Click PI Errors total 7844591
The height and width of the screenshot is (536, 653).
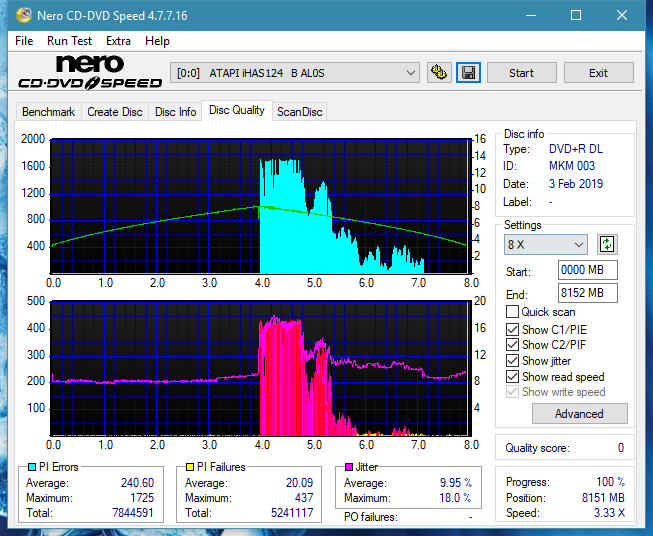click(133, 513)
